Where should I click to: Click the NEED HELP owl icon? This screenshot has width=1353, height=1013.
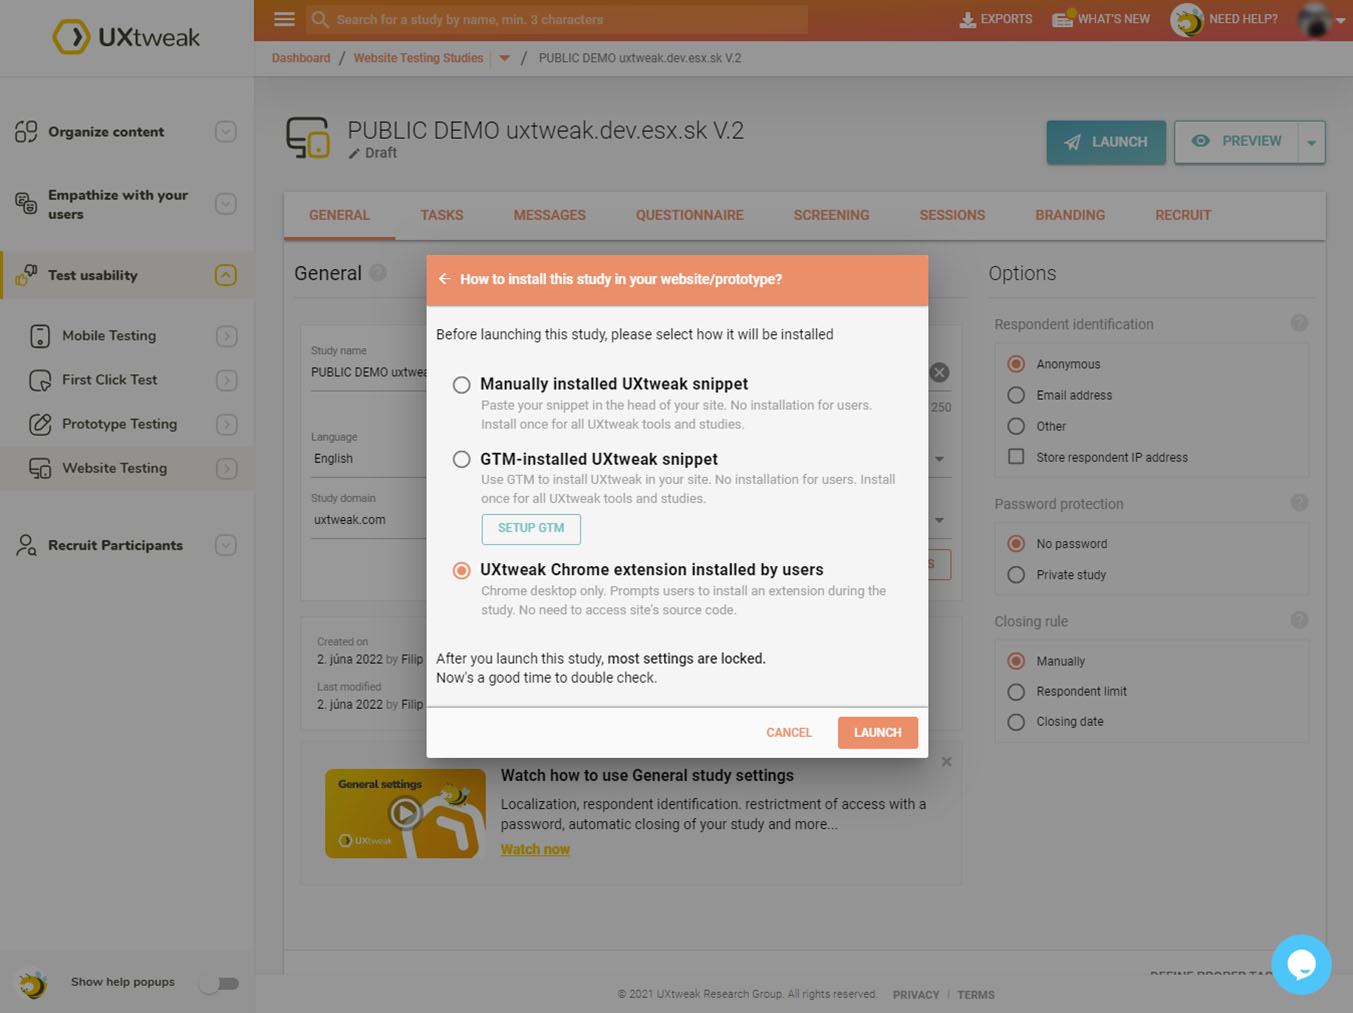tap(1186, 19)
